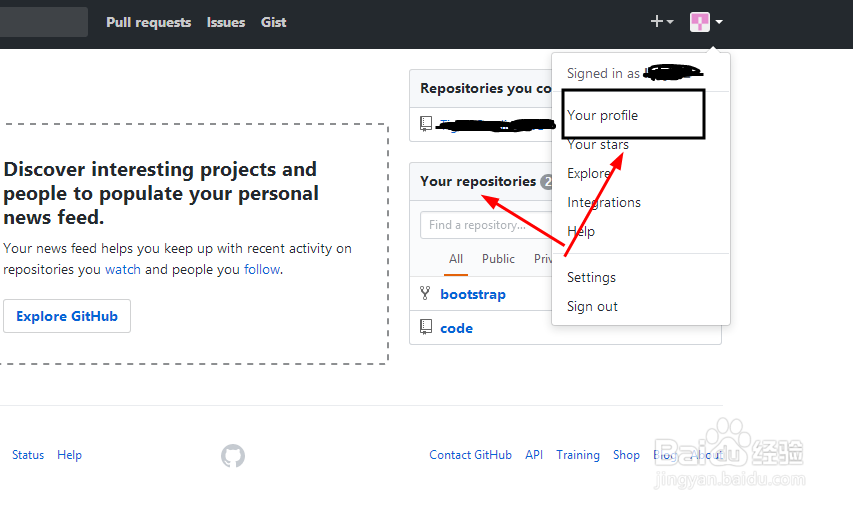The width and height of the screenshot is (853, 509).
Task: Click the pink user avatar icon
Action: pos(700,22)
